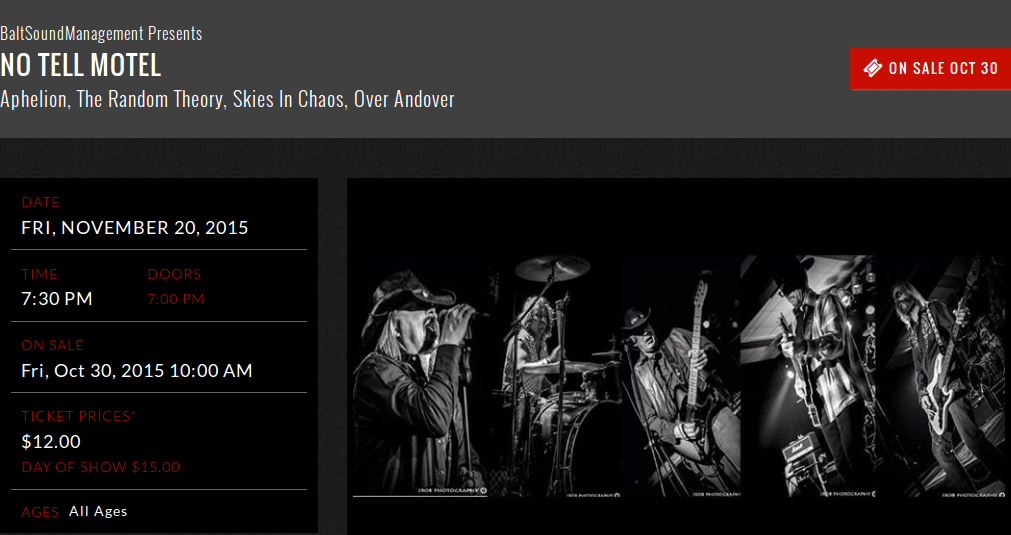1011x535 pixels.
Task: Open the guitarist in cowboy hat photo
Action: 682,376
